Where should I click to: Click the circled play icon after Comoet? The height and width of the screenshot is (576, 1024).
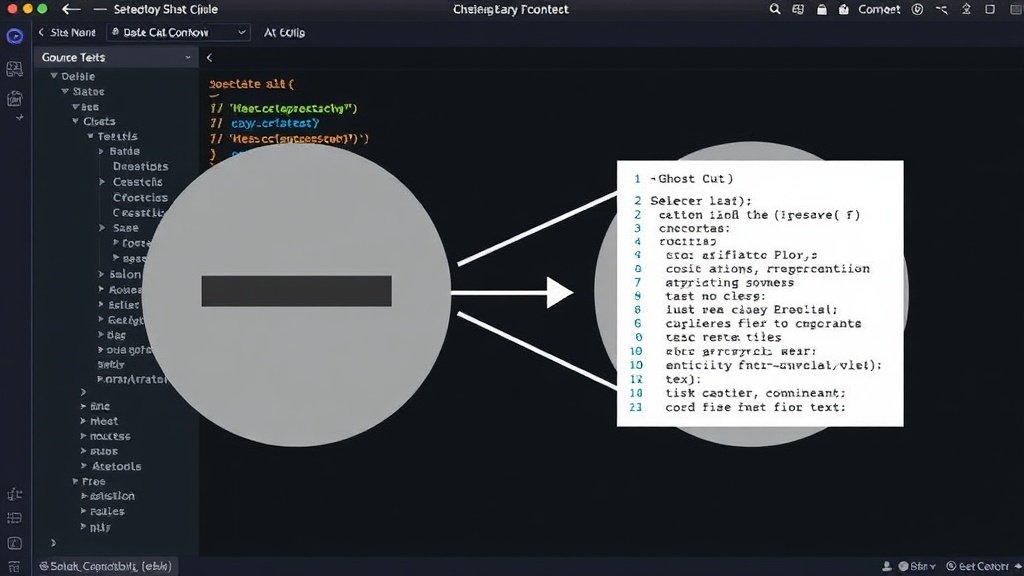tap(918, 9)
